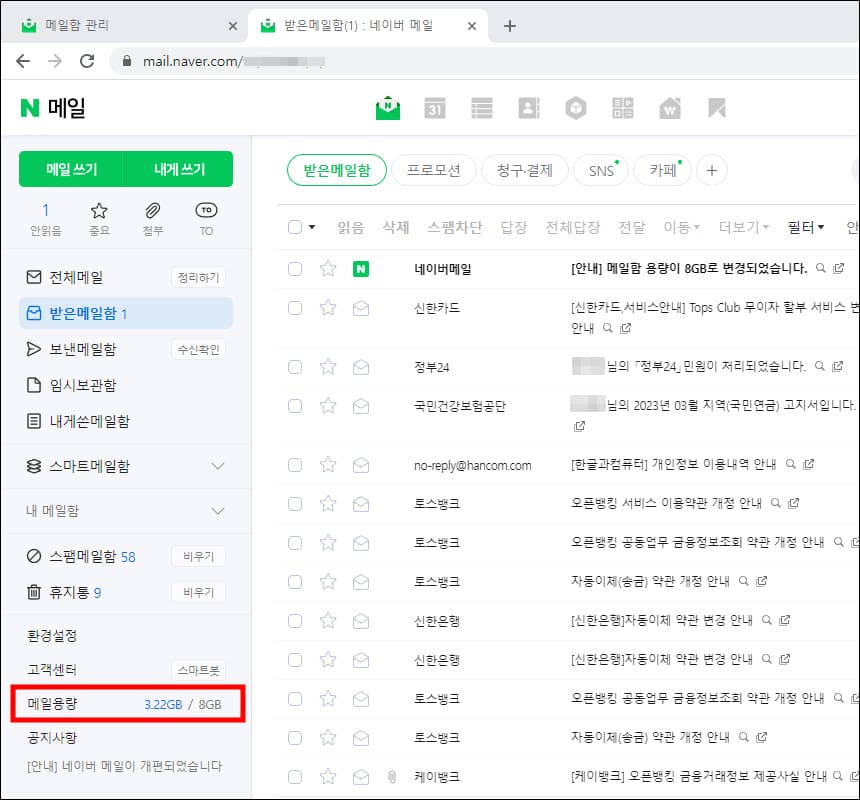The width and height of the screenshot is (860, 800).
Task: Open the 필터 filter dropdown
Action: coord(806,227)
